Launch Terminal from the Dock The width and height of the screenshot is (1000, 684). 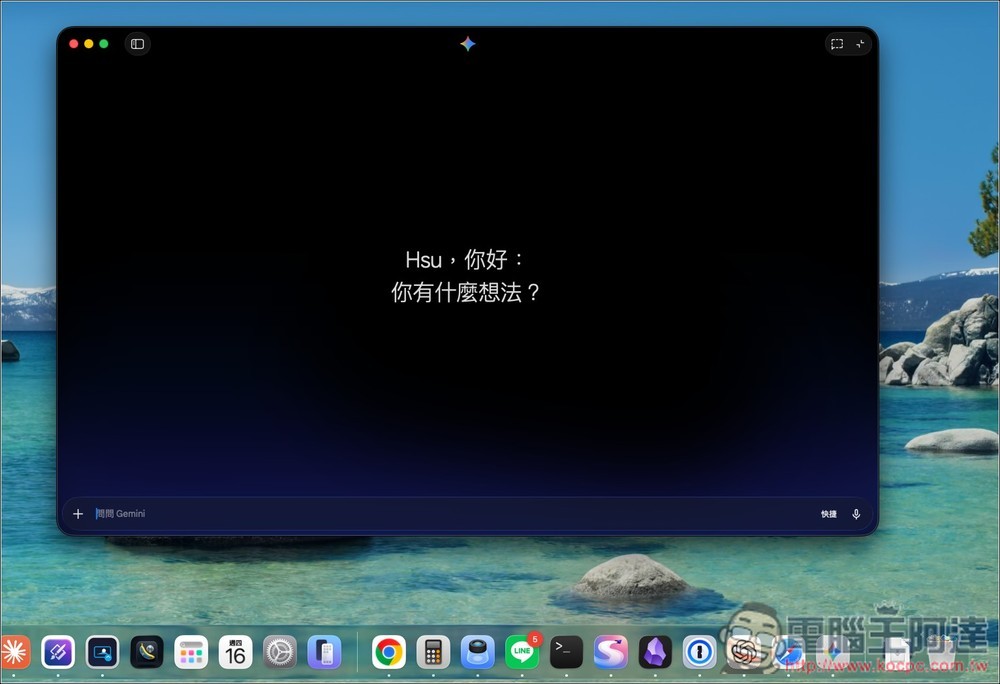pyautogui.click(x=565, y=651)
